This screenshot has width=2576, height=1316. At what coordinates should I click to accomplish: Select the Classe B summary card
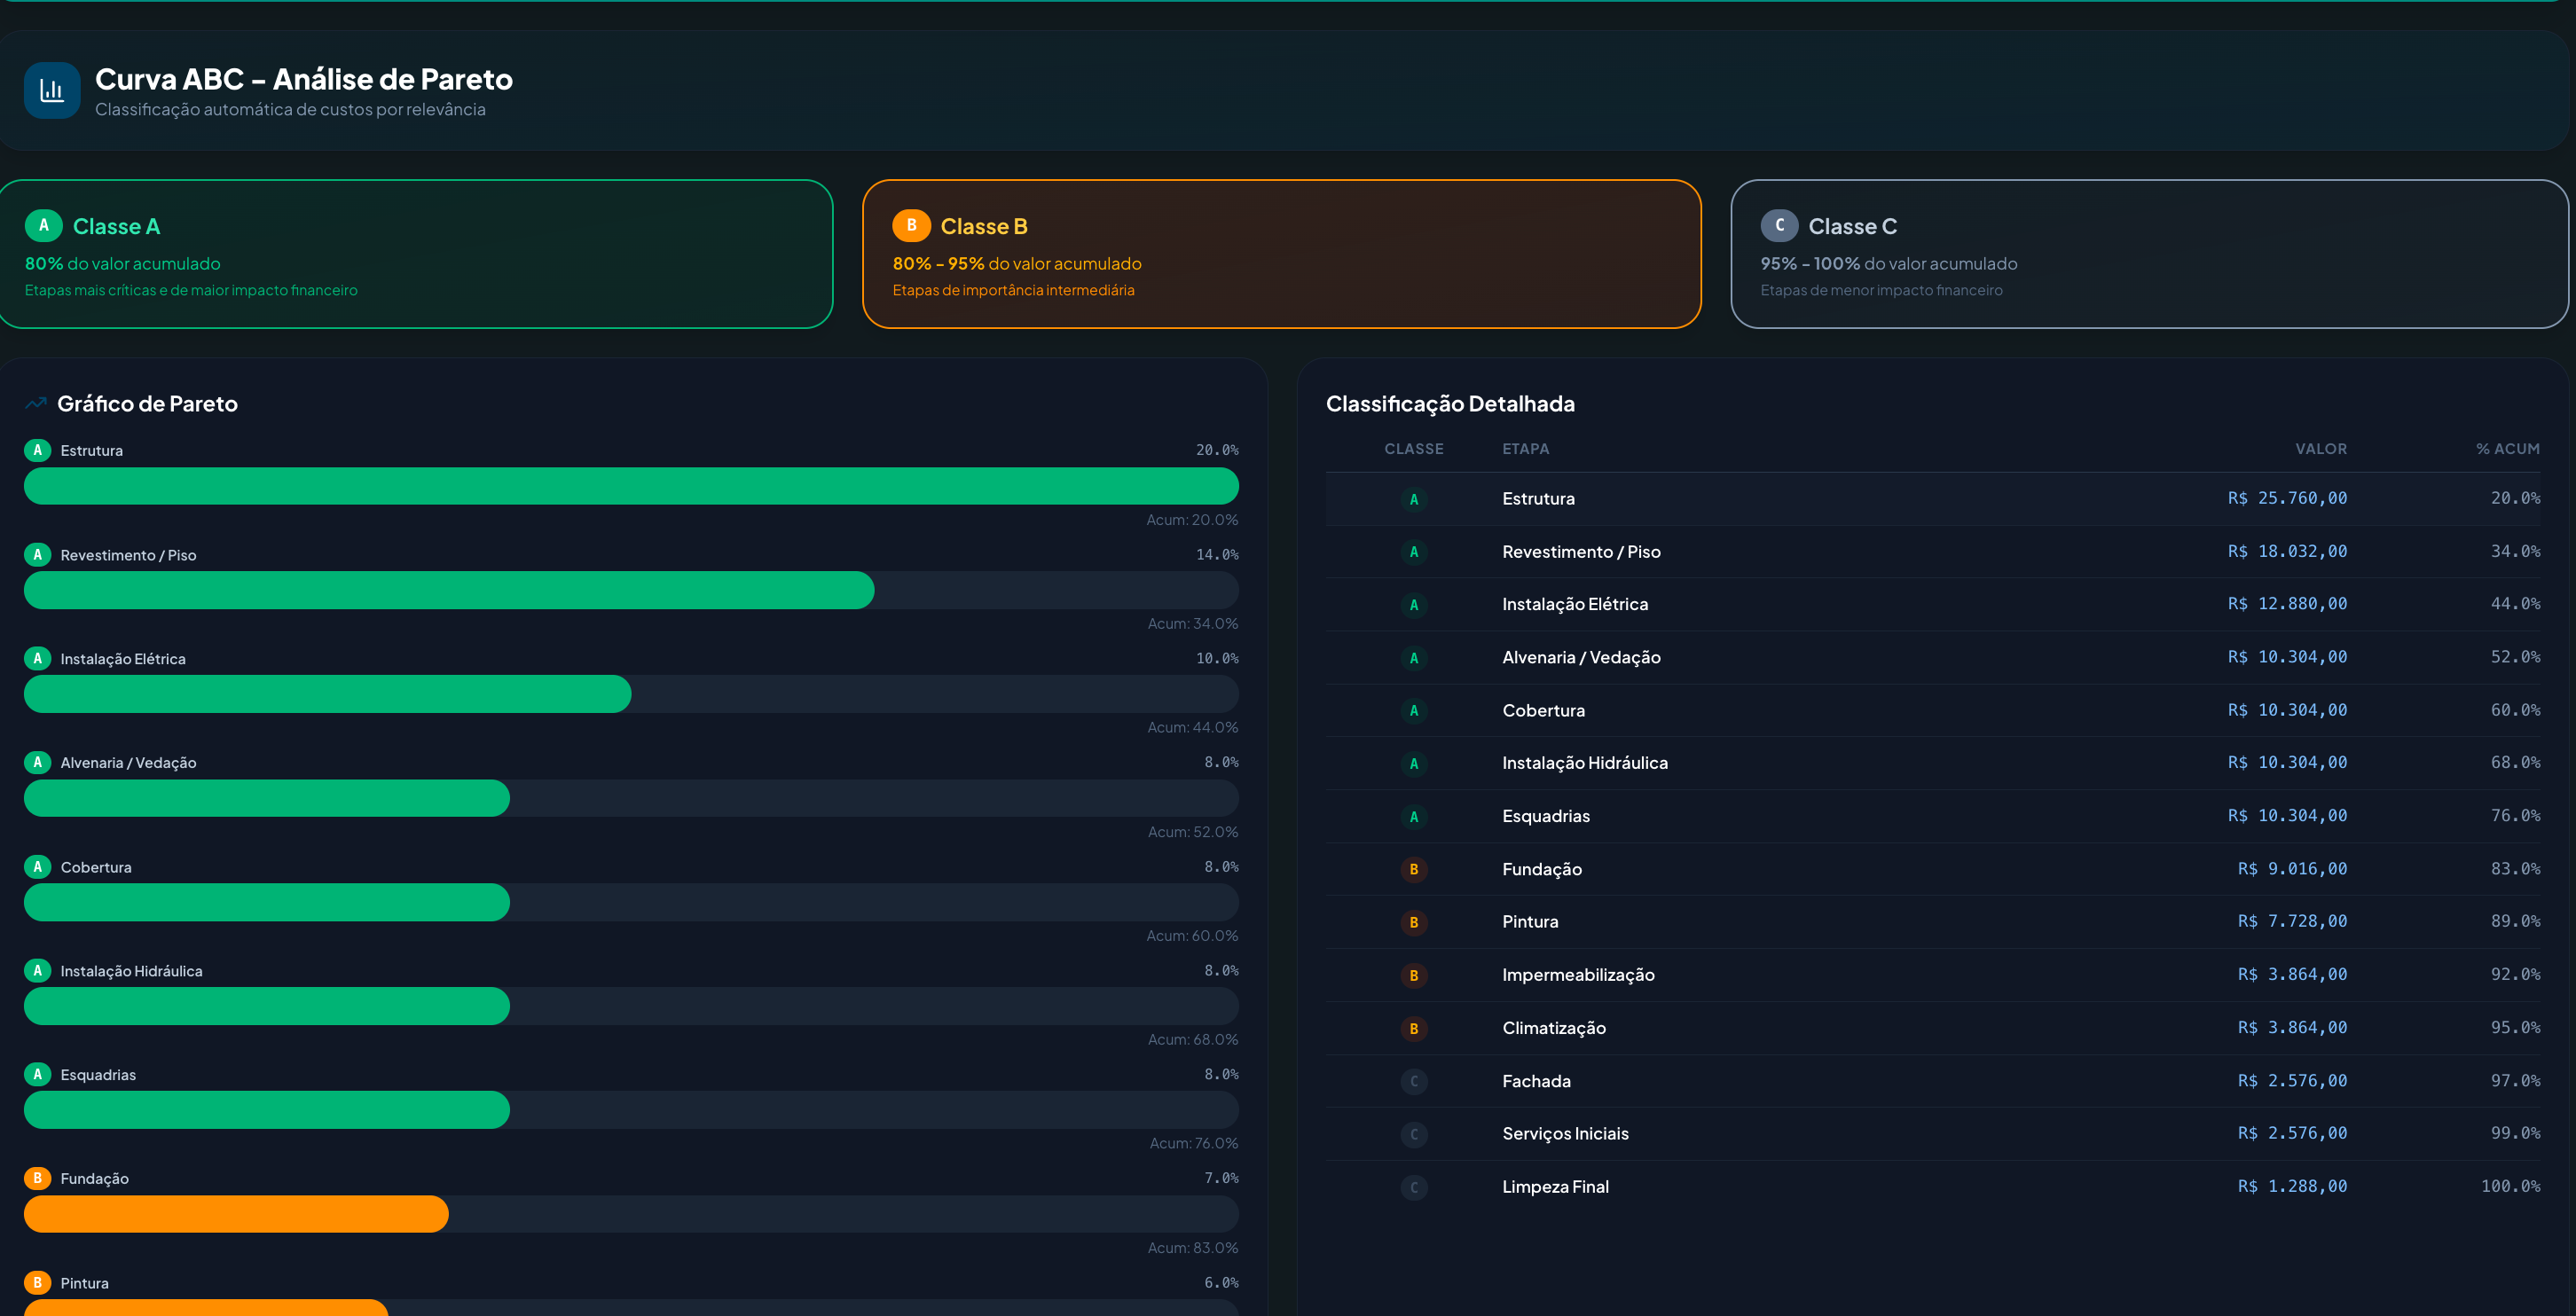click(1281, 255)
